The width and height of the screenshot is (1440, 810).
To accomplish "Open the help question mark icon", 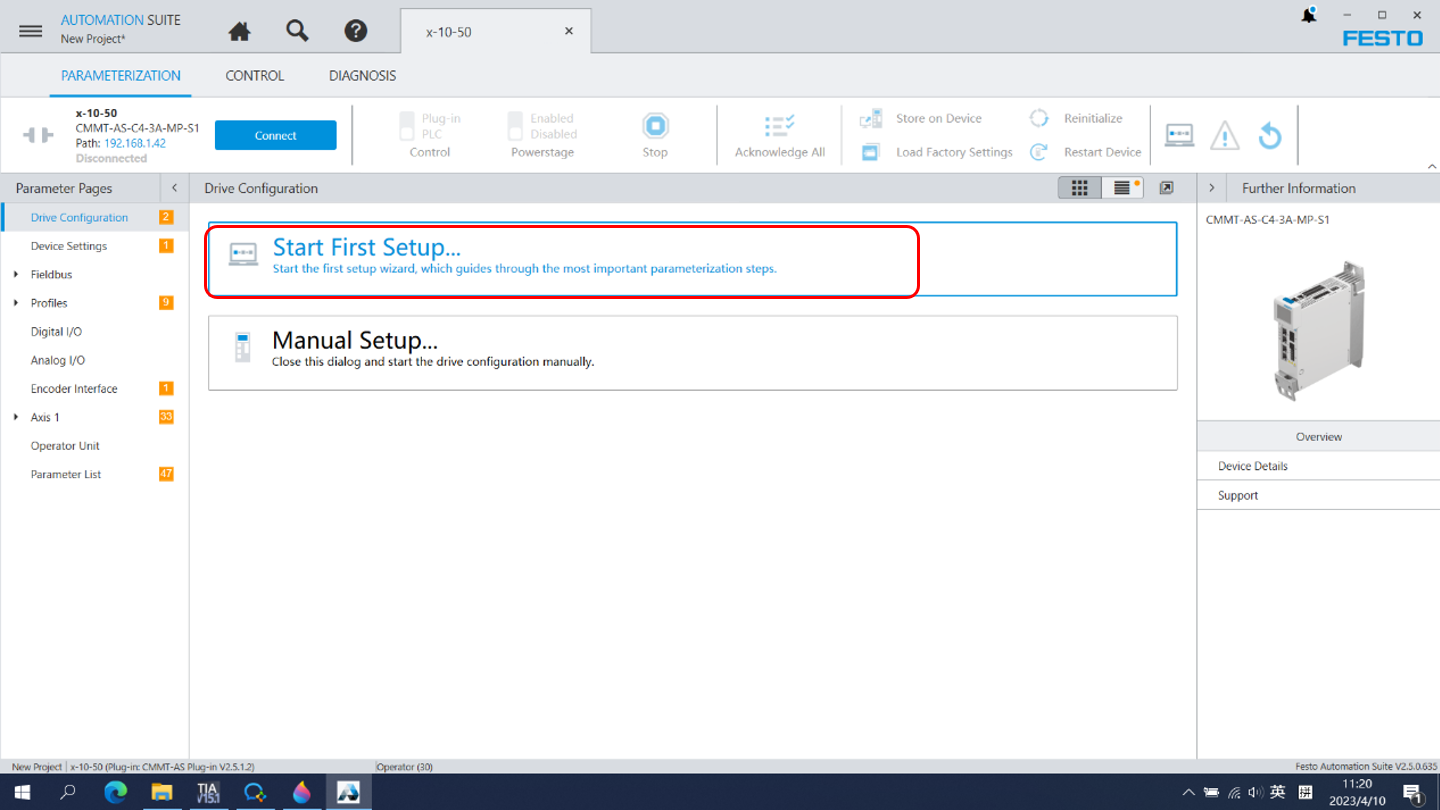I will tap(356, 31).
